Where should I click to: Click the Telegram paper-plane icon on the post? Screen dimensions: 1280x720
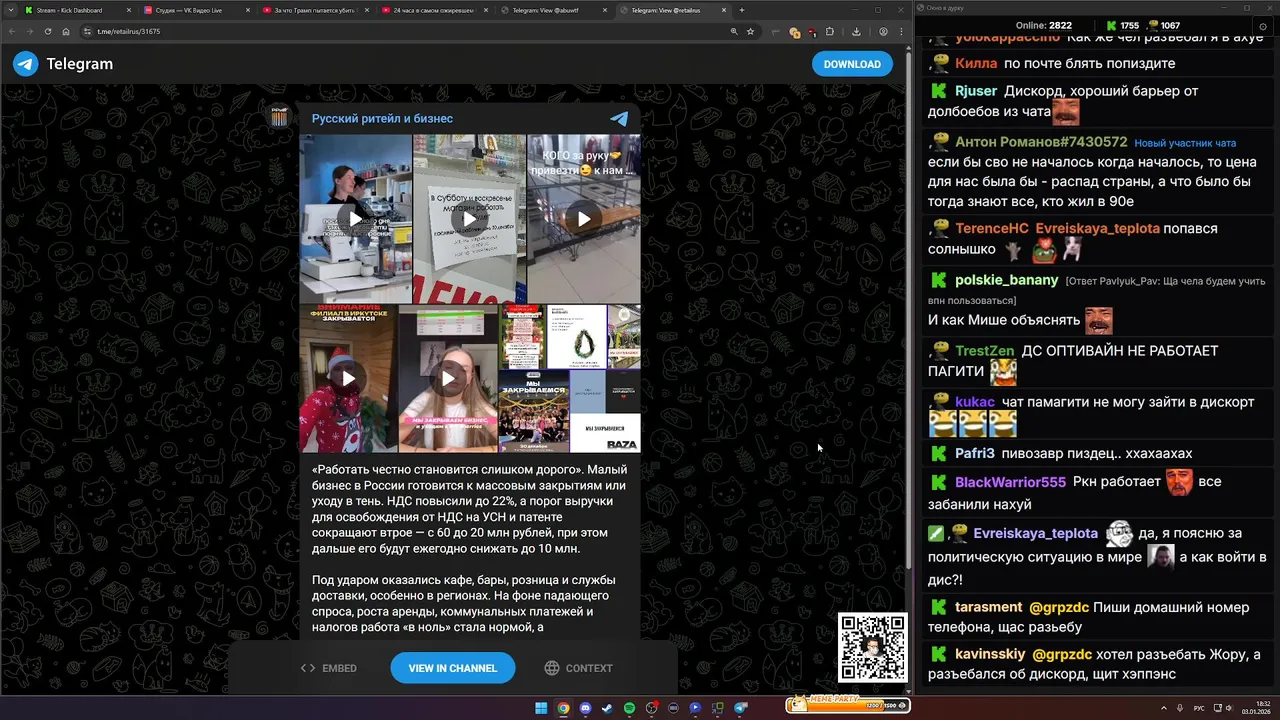tap(620, 118)
